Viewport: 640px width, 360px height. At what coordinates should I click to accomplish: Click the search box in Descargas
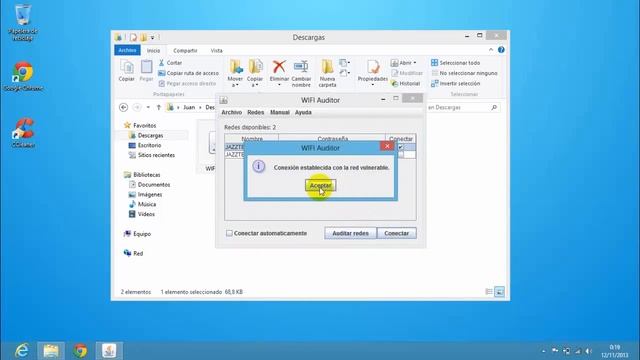point(462,107)
